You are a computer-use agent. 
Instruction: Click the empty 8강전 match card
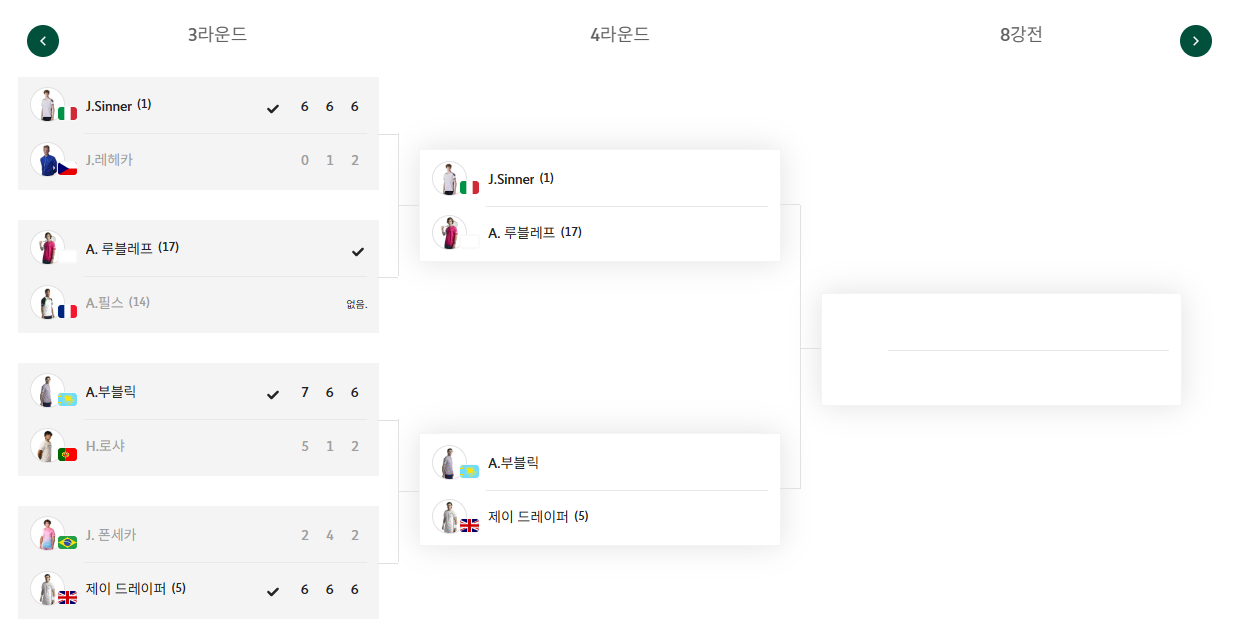(1001, 348)
